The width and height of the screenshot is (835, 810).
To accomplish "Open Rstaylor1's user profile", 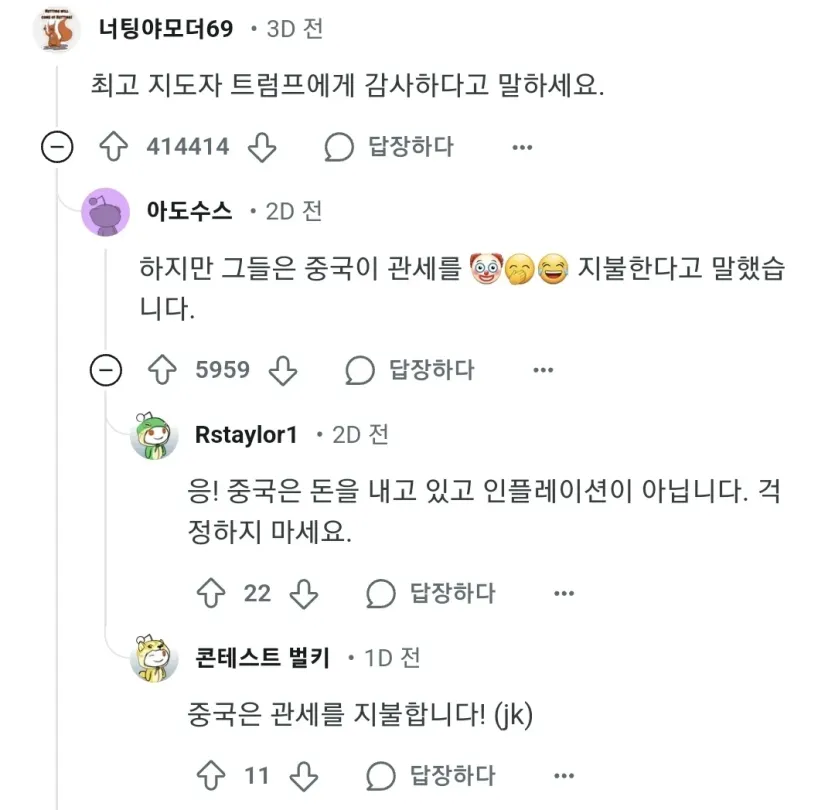I will point(246,435).
